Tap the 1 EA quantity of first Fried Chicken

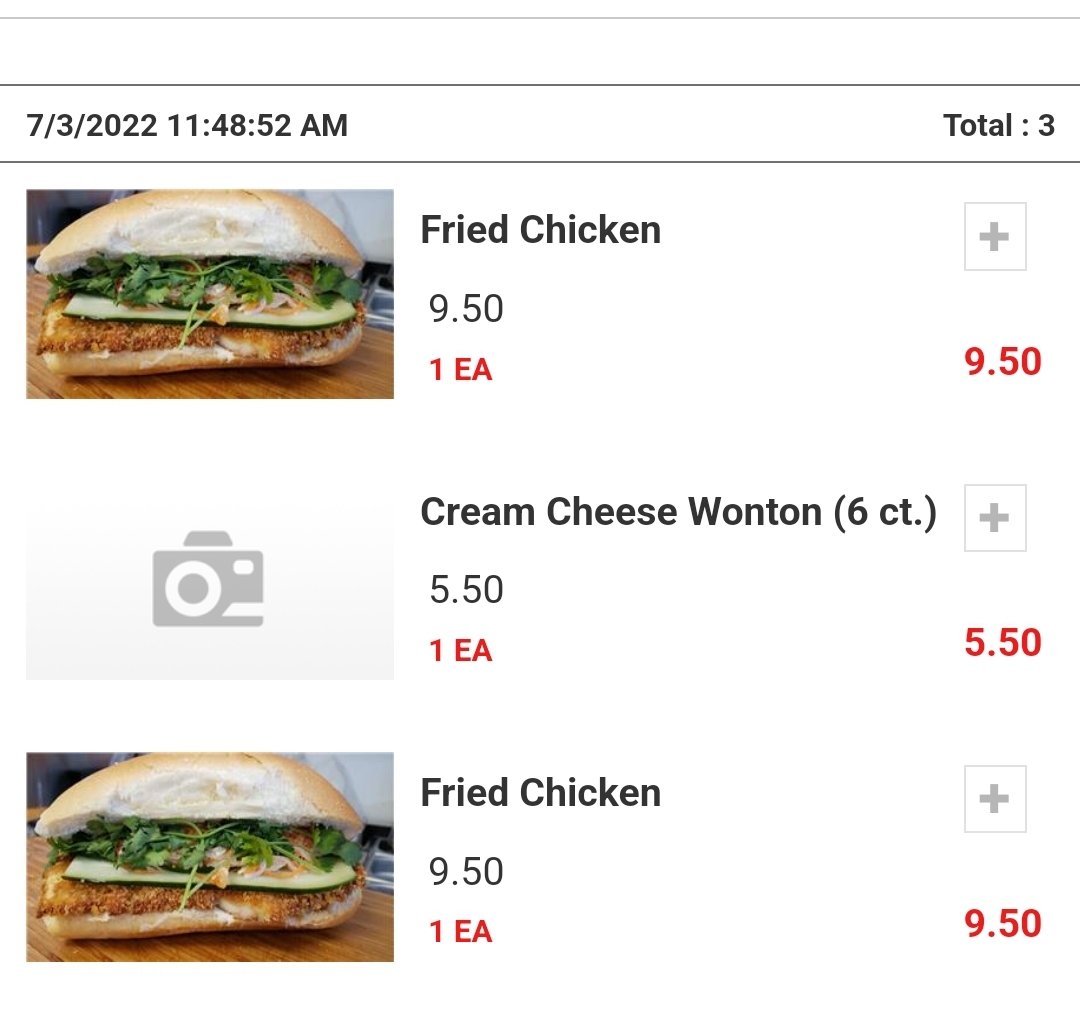click(460, 370)
